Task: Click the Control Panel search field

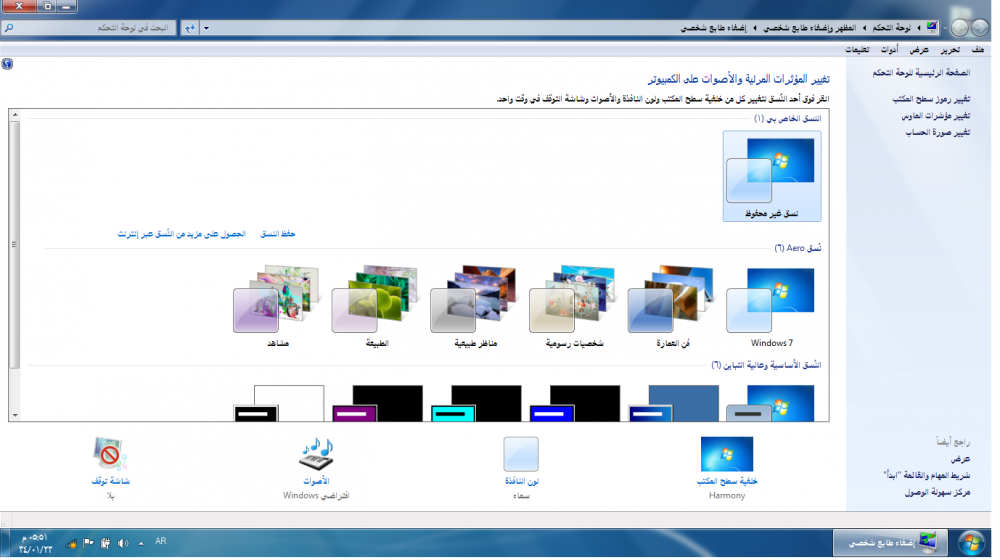Action: (90, 28)
